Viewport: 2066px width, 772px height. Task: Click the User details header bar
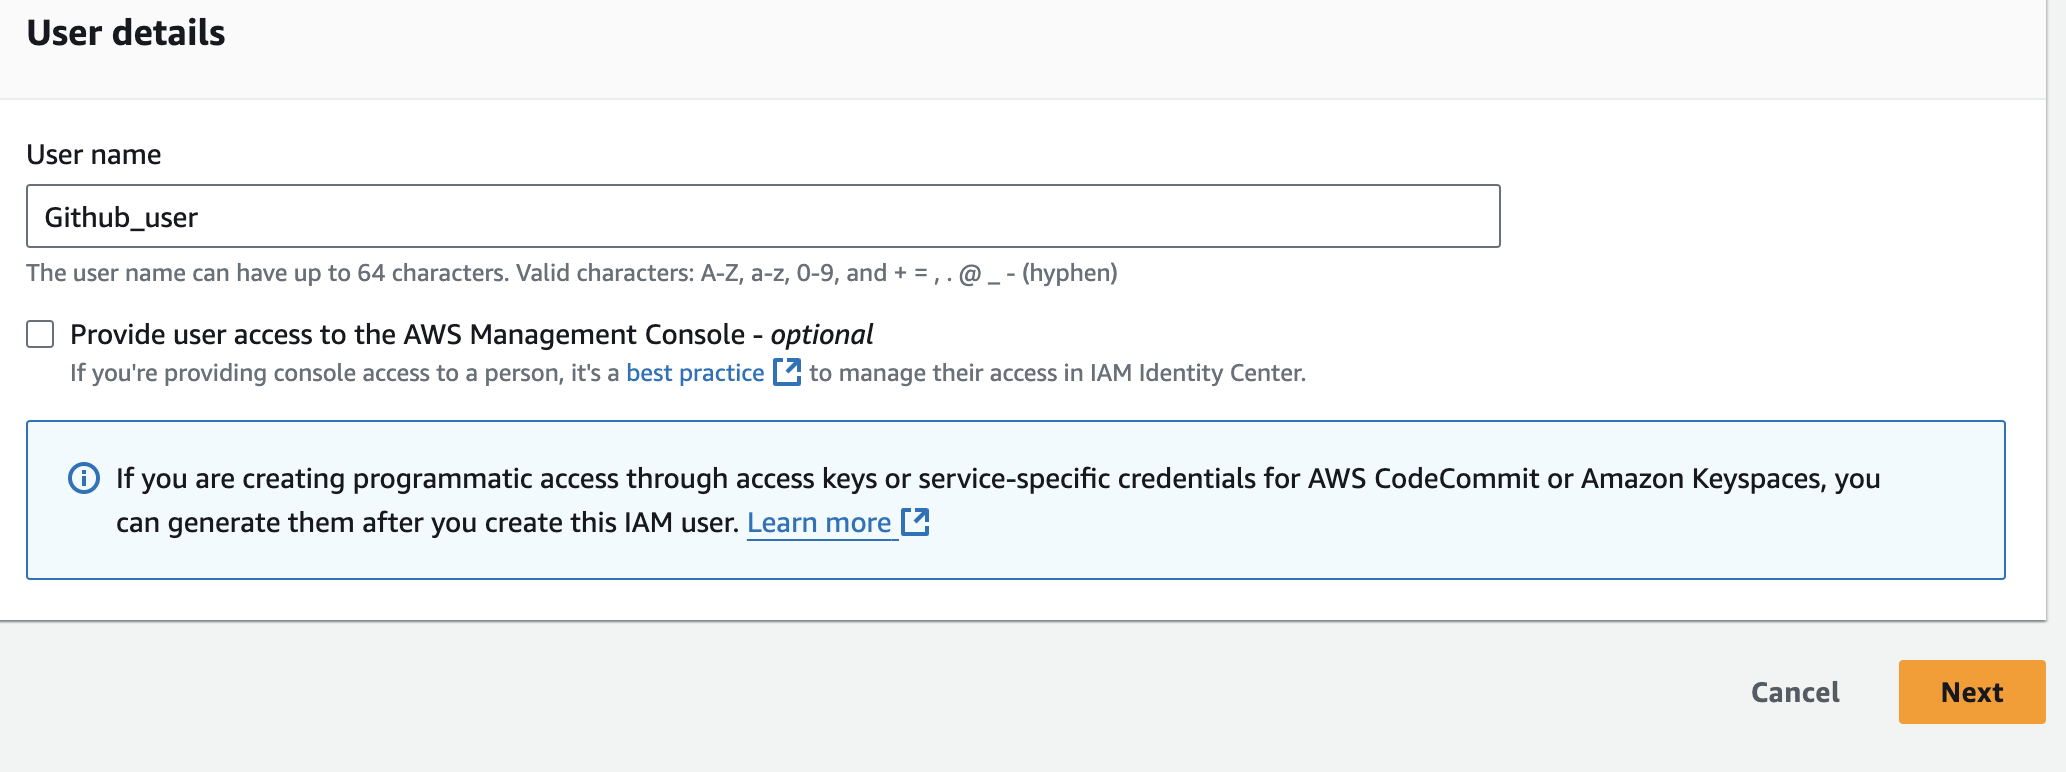click(x=1023, y=48)
